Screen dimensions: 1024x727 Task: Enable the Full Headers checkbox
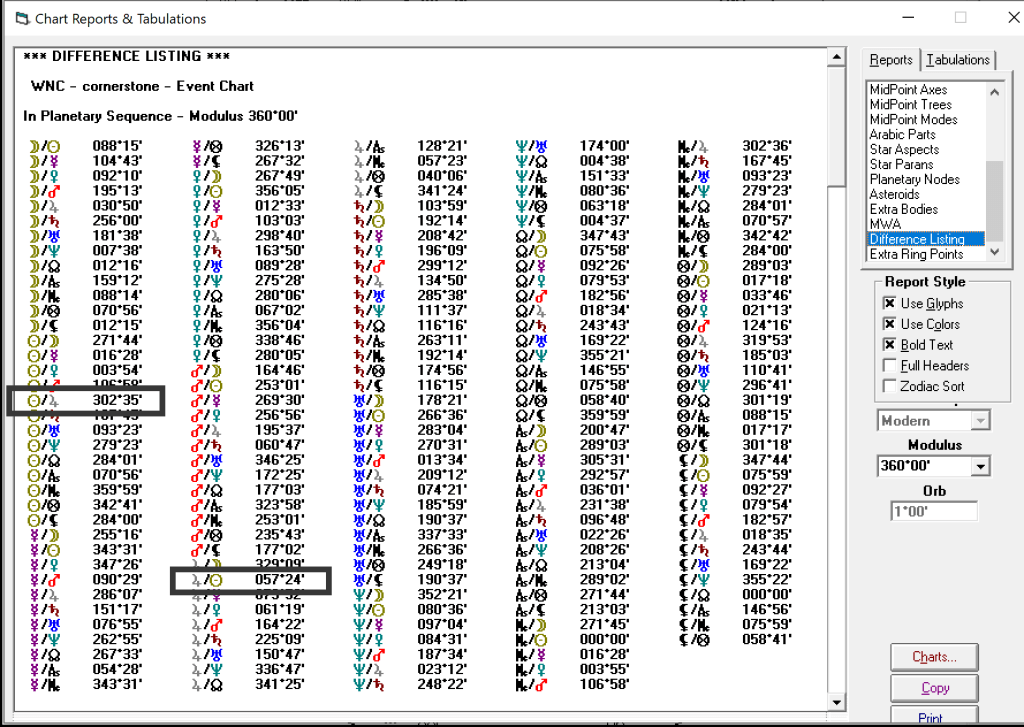point(889,366)
